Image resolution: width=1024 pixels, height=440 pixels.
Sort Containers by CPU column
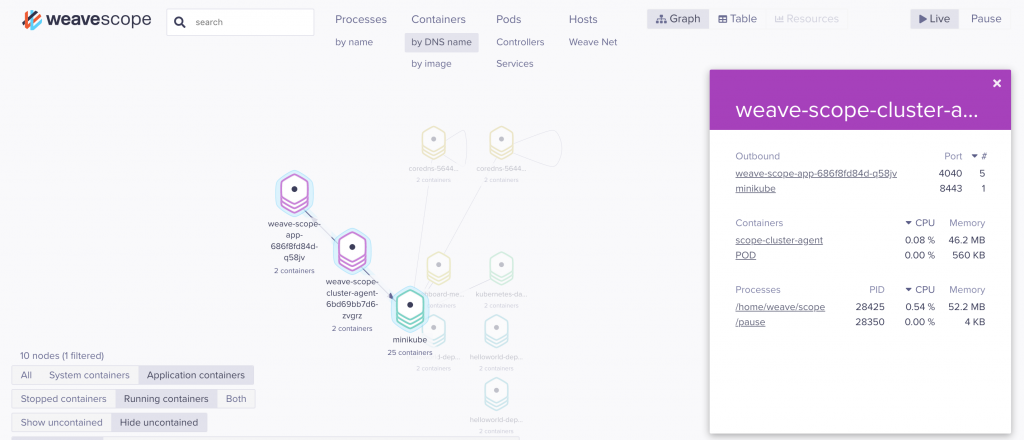click(x=920, y=223)
